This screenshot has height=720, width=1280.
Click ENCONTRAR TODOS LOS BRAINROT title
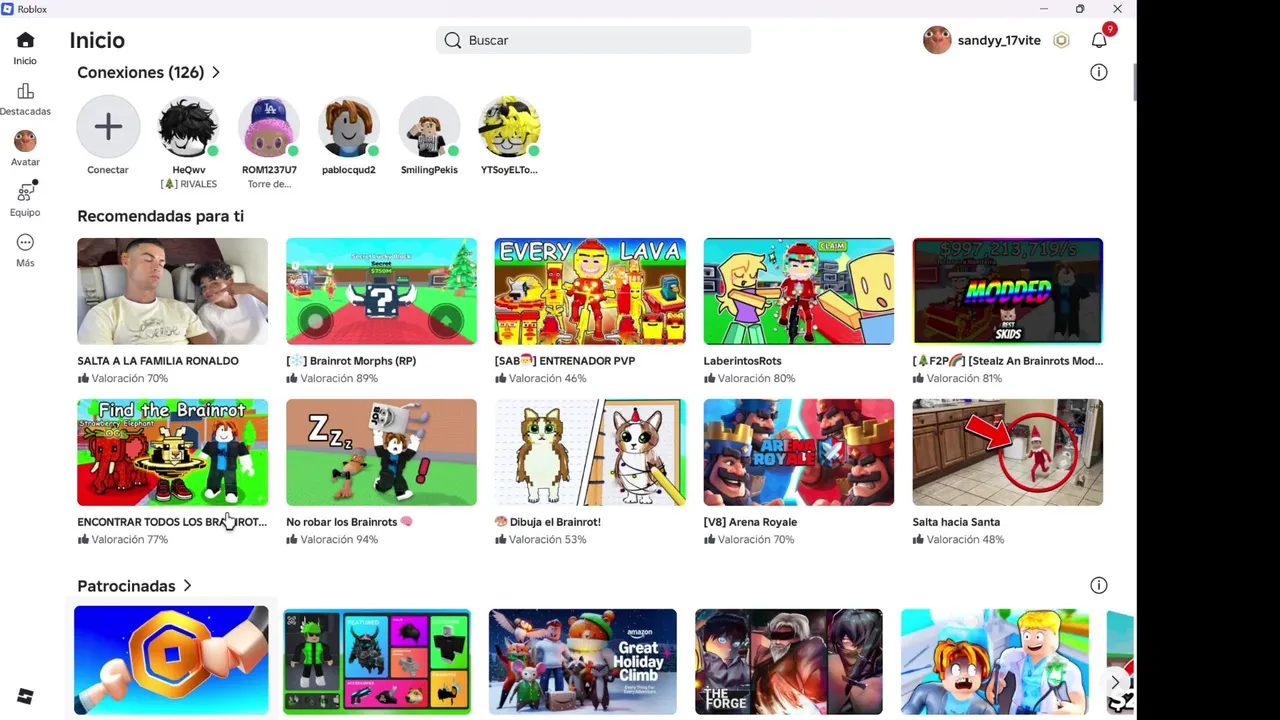(172, 522)
